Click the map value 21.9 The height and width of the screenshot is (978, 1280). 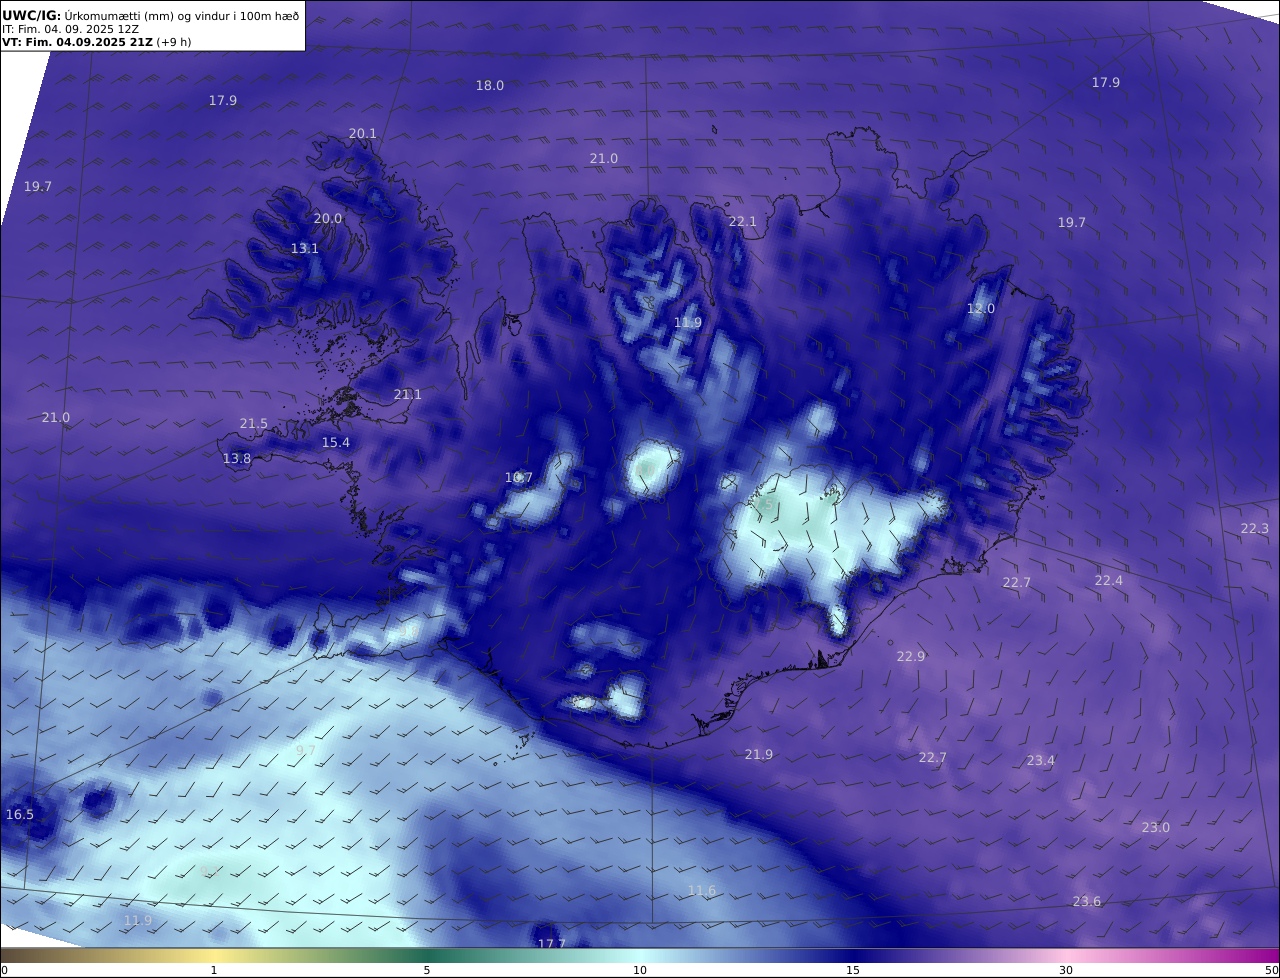(759, 755)
